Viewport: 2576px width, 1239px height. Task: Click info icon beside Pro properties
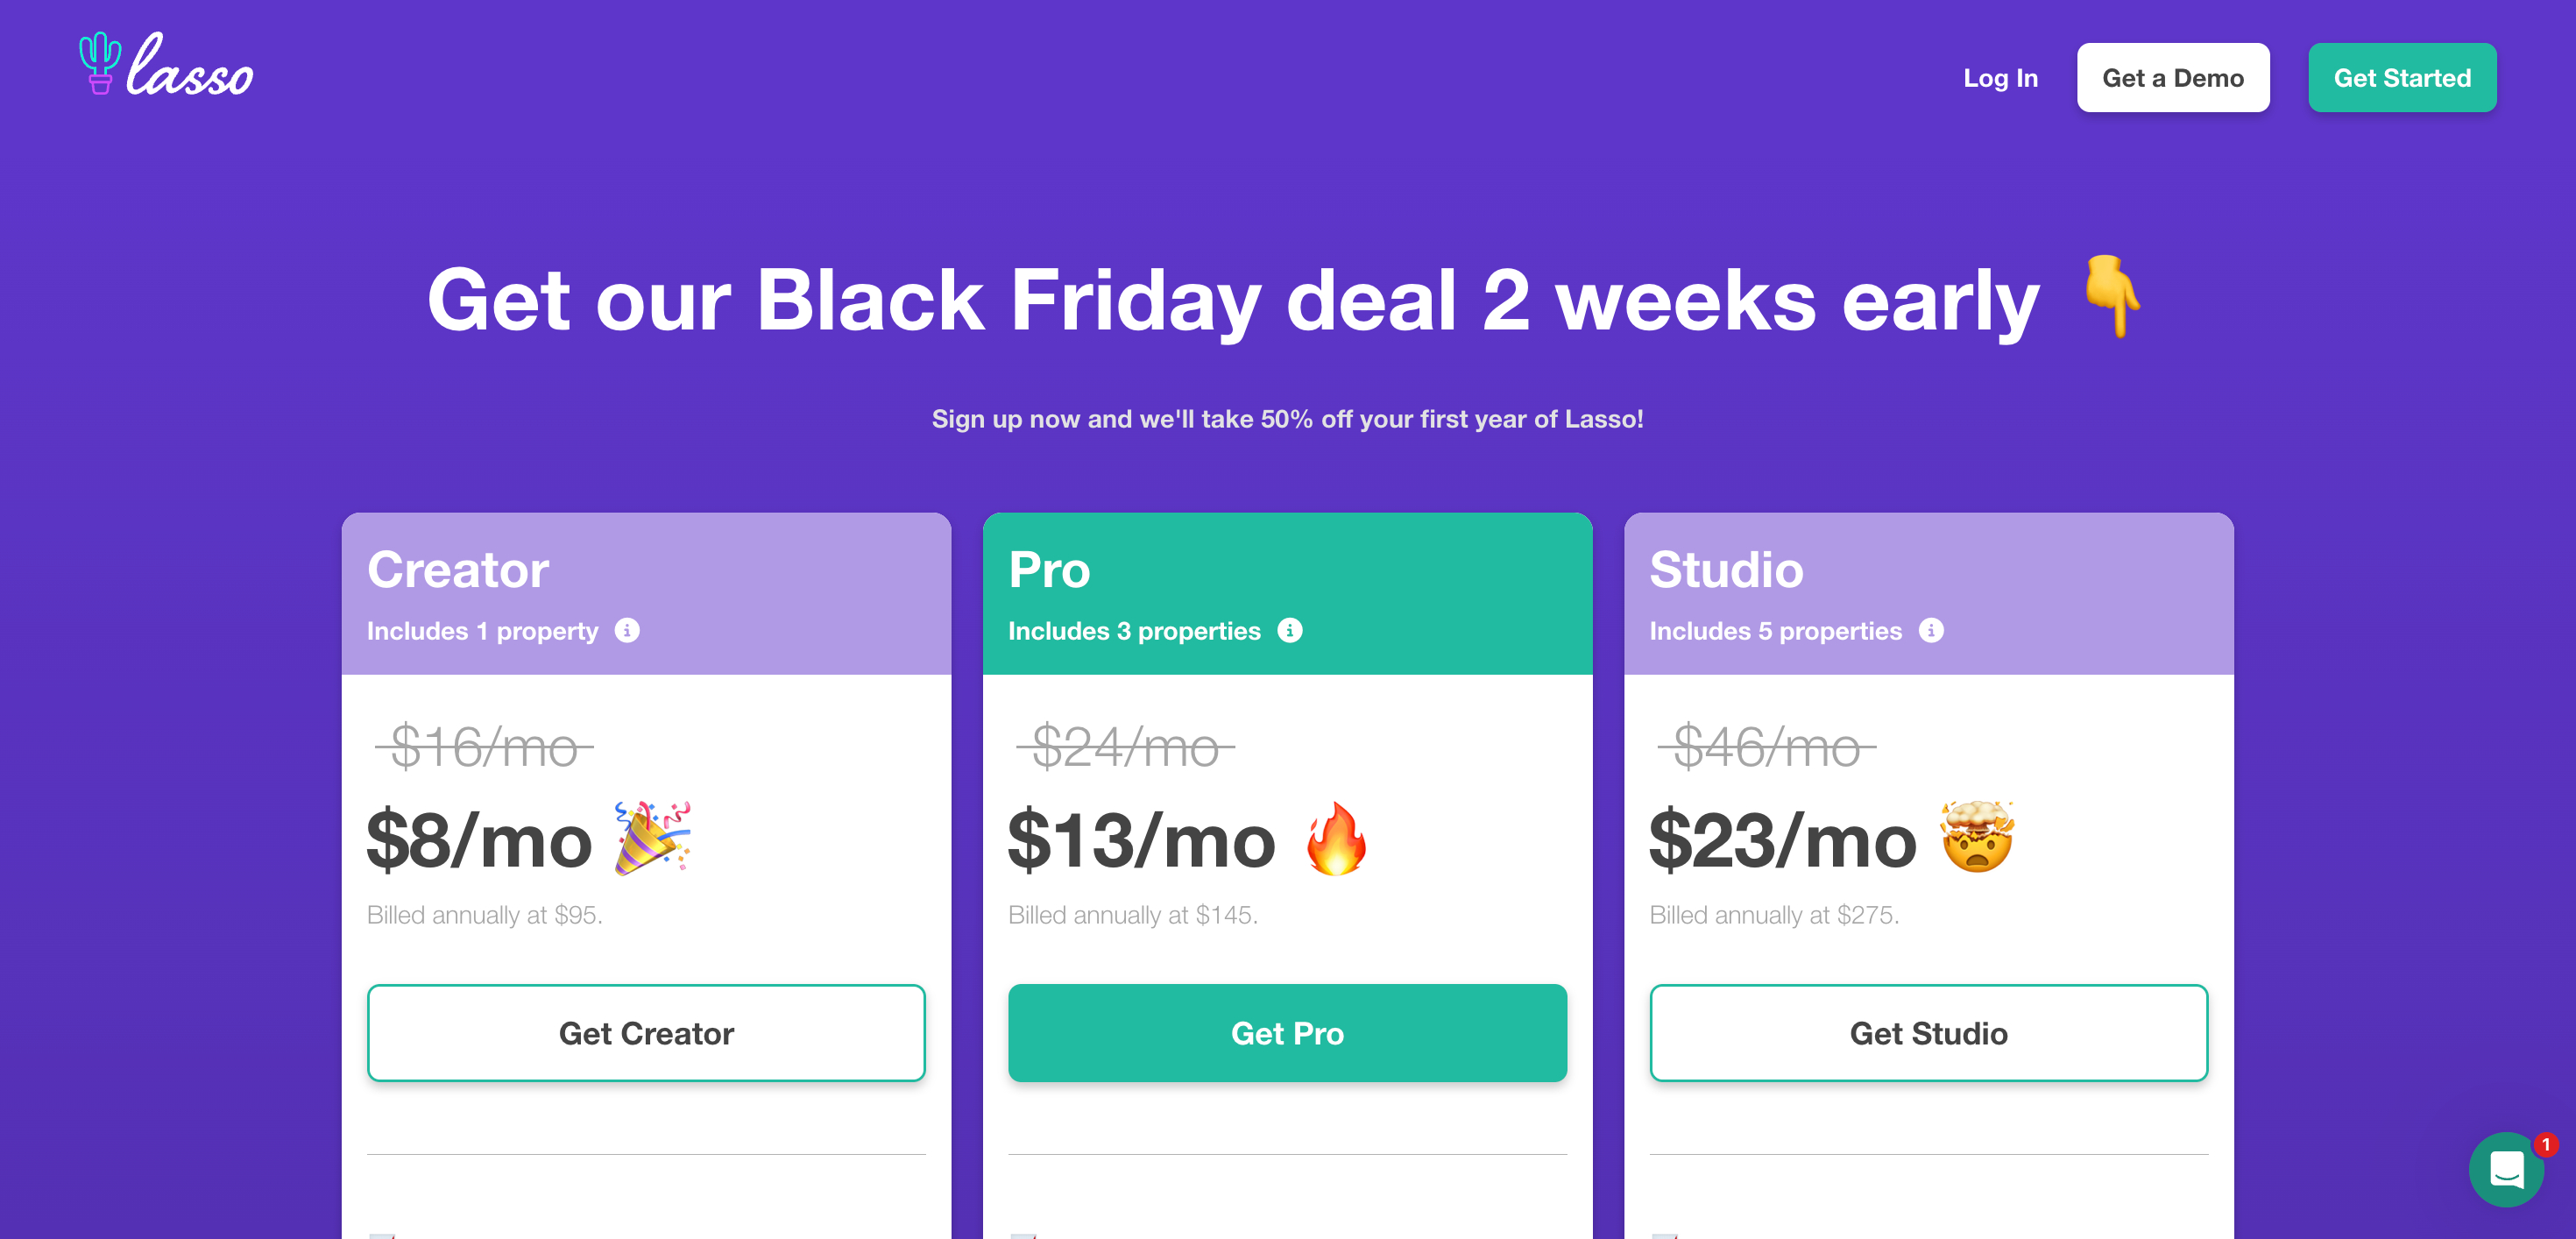point(1290,630)
